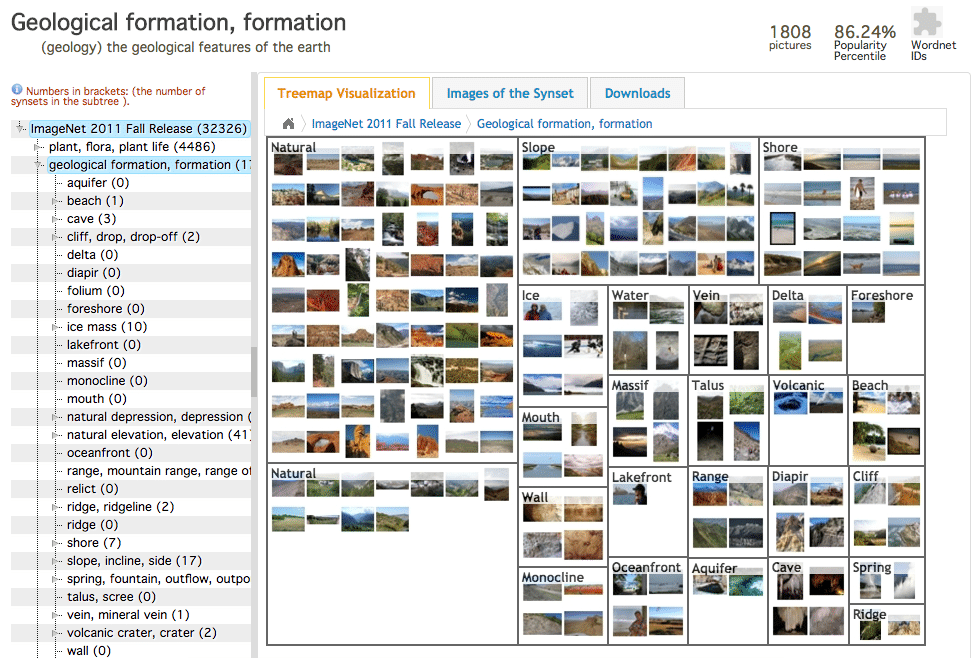Viewport: 980px width, 658px height.
Task: Select diapir (0) tree entry
Action: click(x=94, y=273)
